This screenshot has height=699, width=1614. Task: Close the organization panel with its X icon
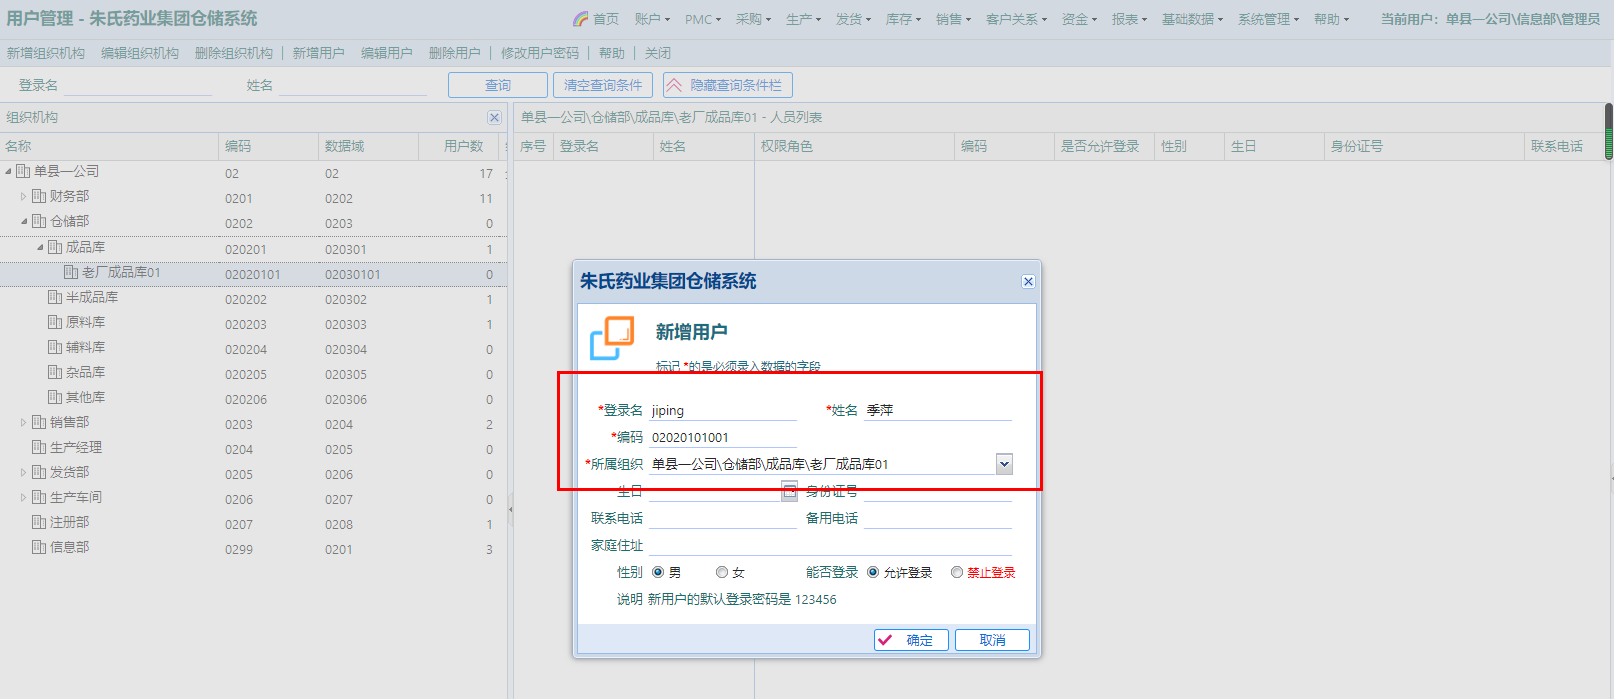click(494, 118)
